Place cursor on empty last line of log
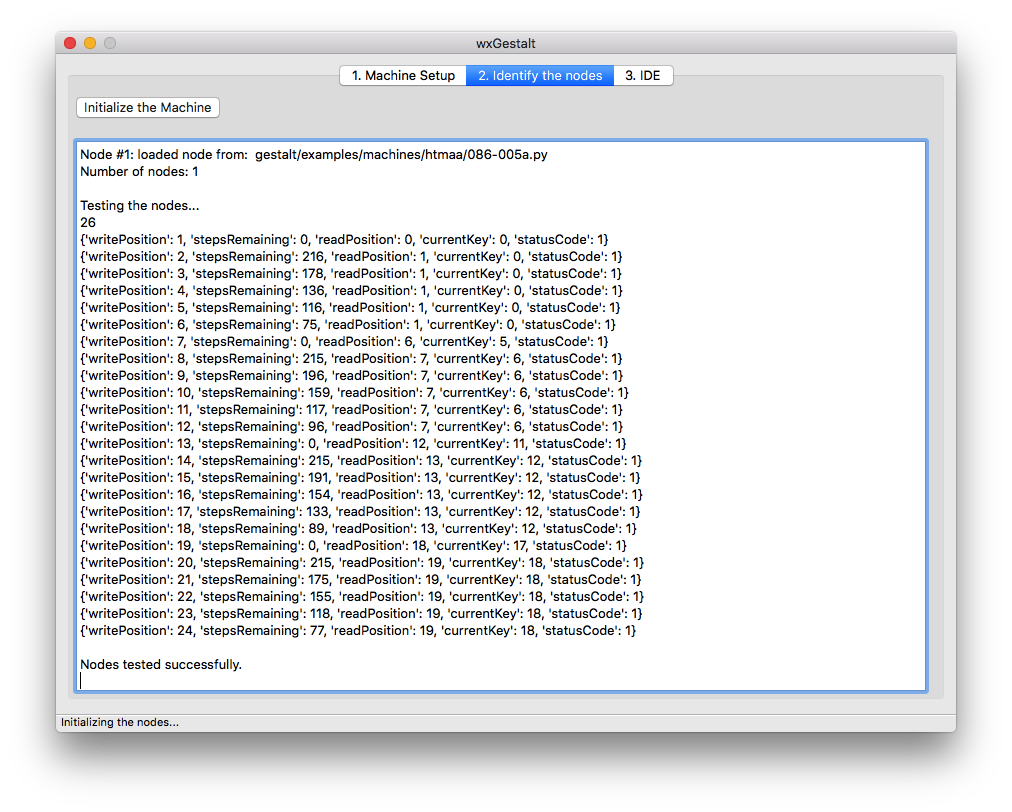Viewport: 1012px width, 812px height. (x=500, y=681)
